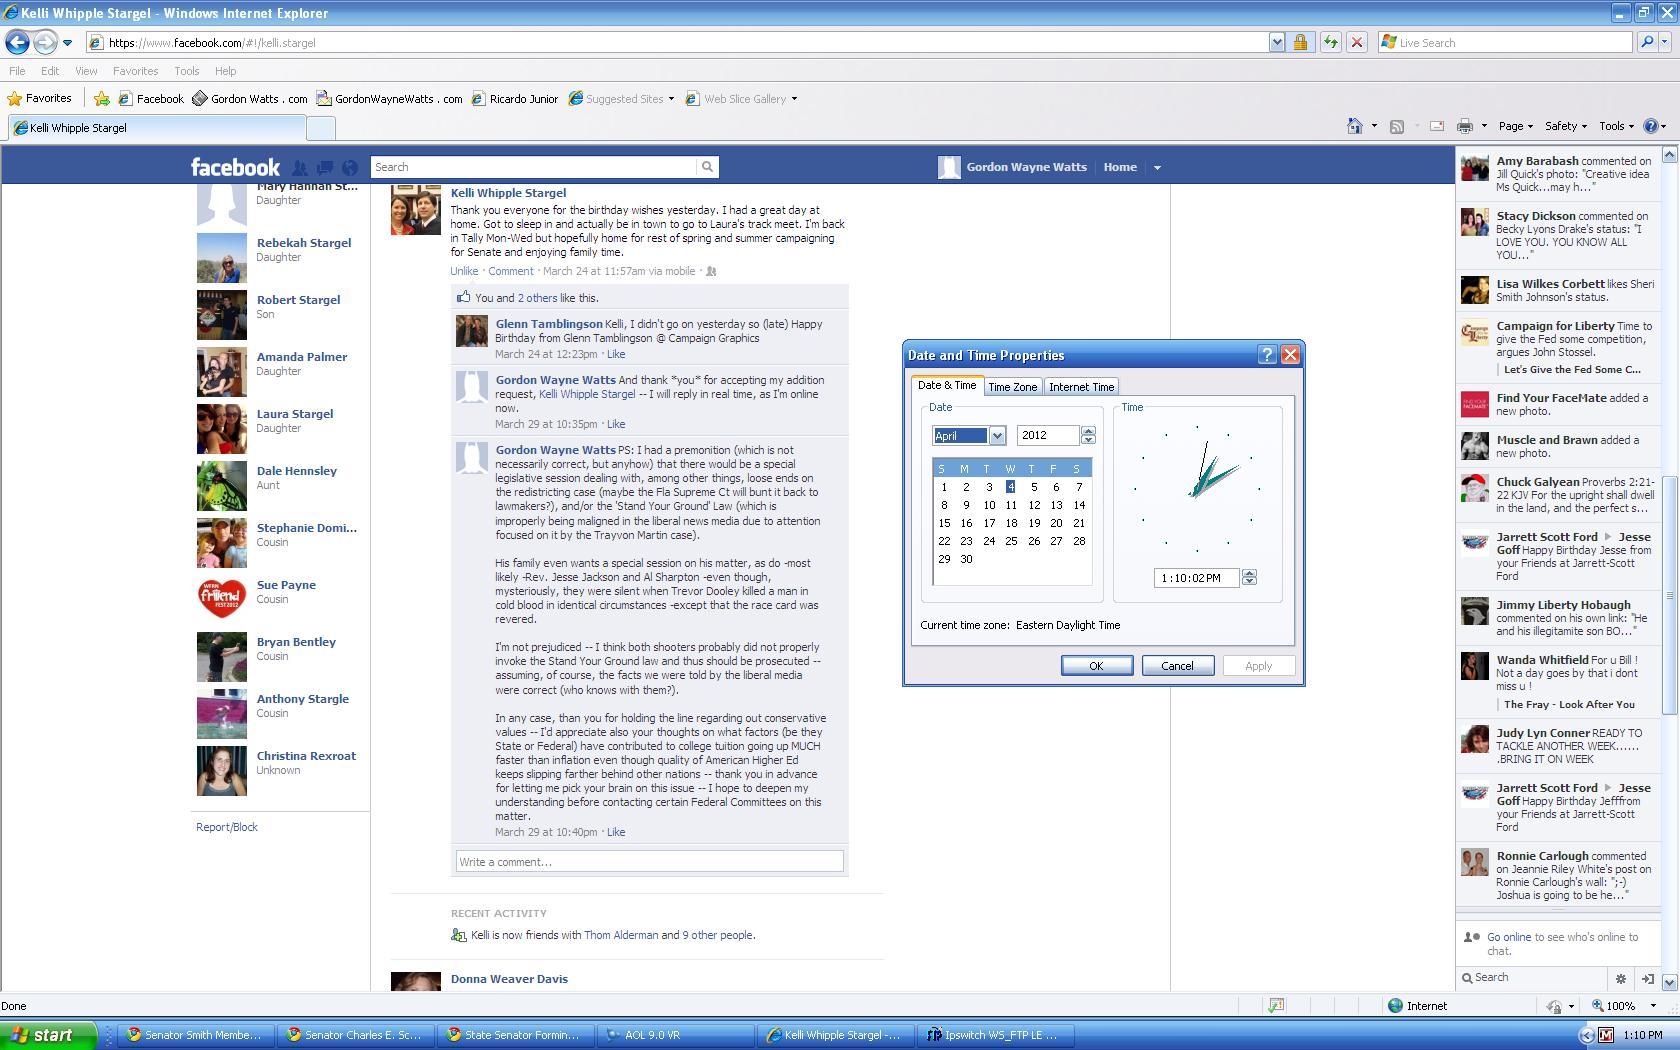Click the Unlike link on the post
1680x1050 pixels.
pyautogui.click(x=464, y=271)
